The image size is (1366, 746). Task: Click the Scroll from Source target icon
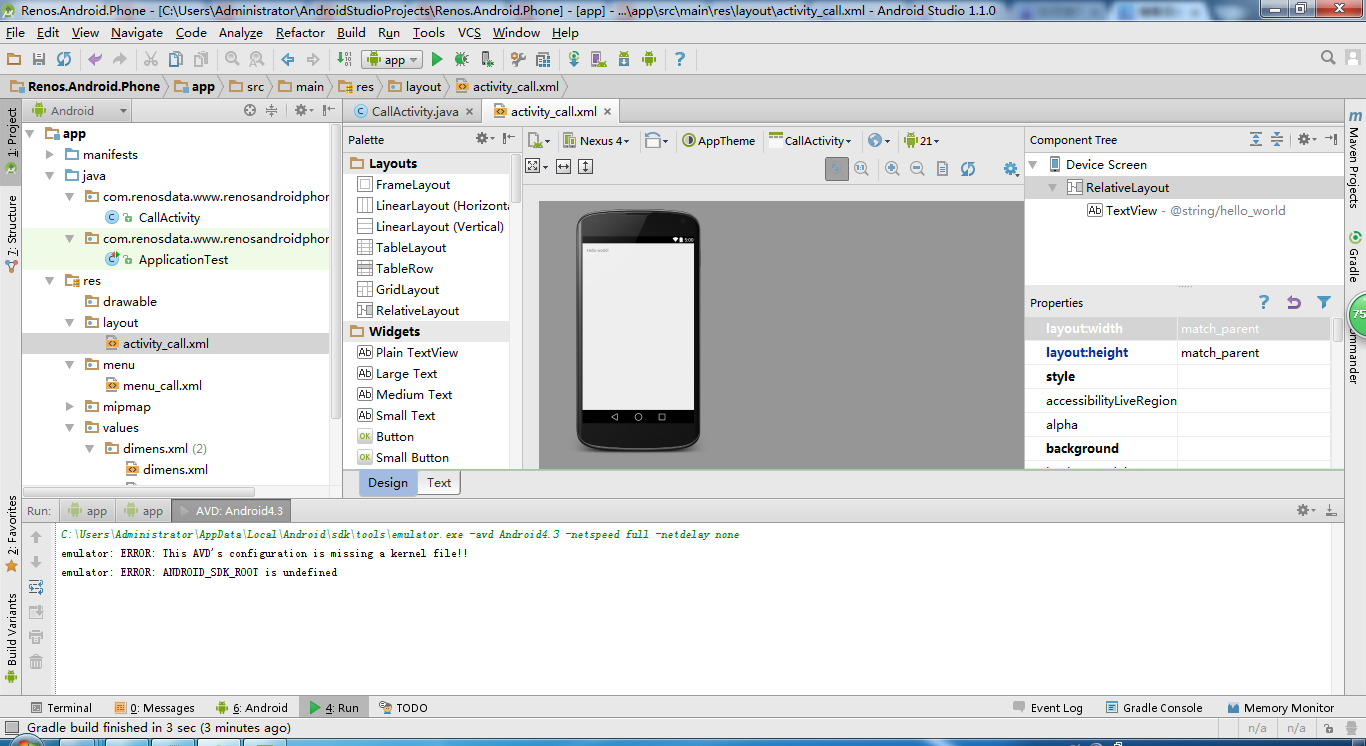click(x=250, y=111)
